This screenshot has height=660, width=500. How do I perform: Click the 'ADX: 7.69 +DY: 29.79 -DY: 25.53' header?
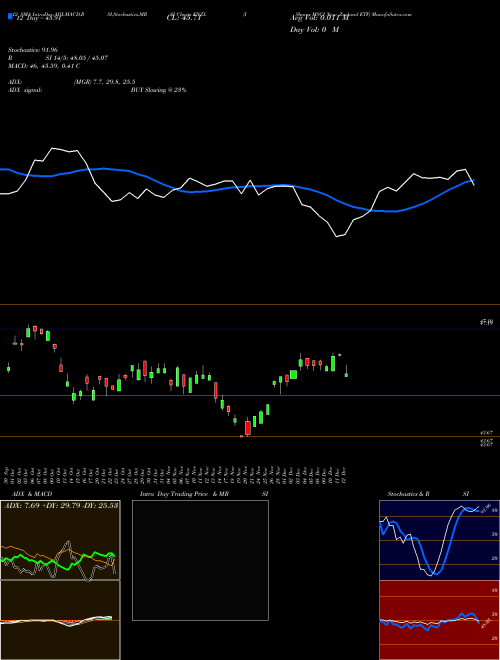(x=61, y=505)
